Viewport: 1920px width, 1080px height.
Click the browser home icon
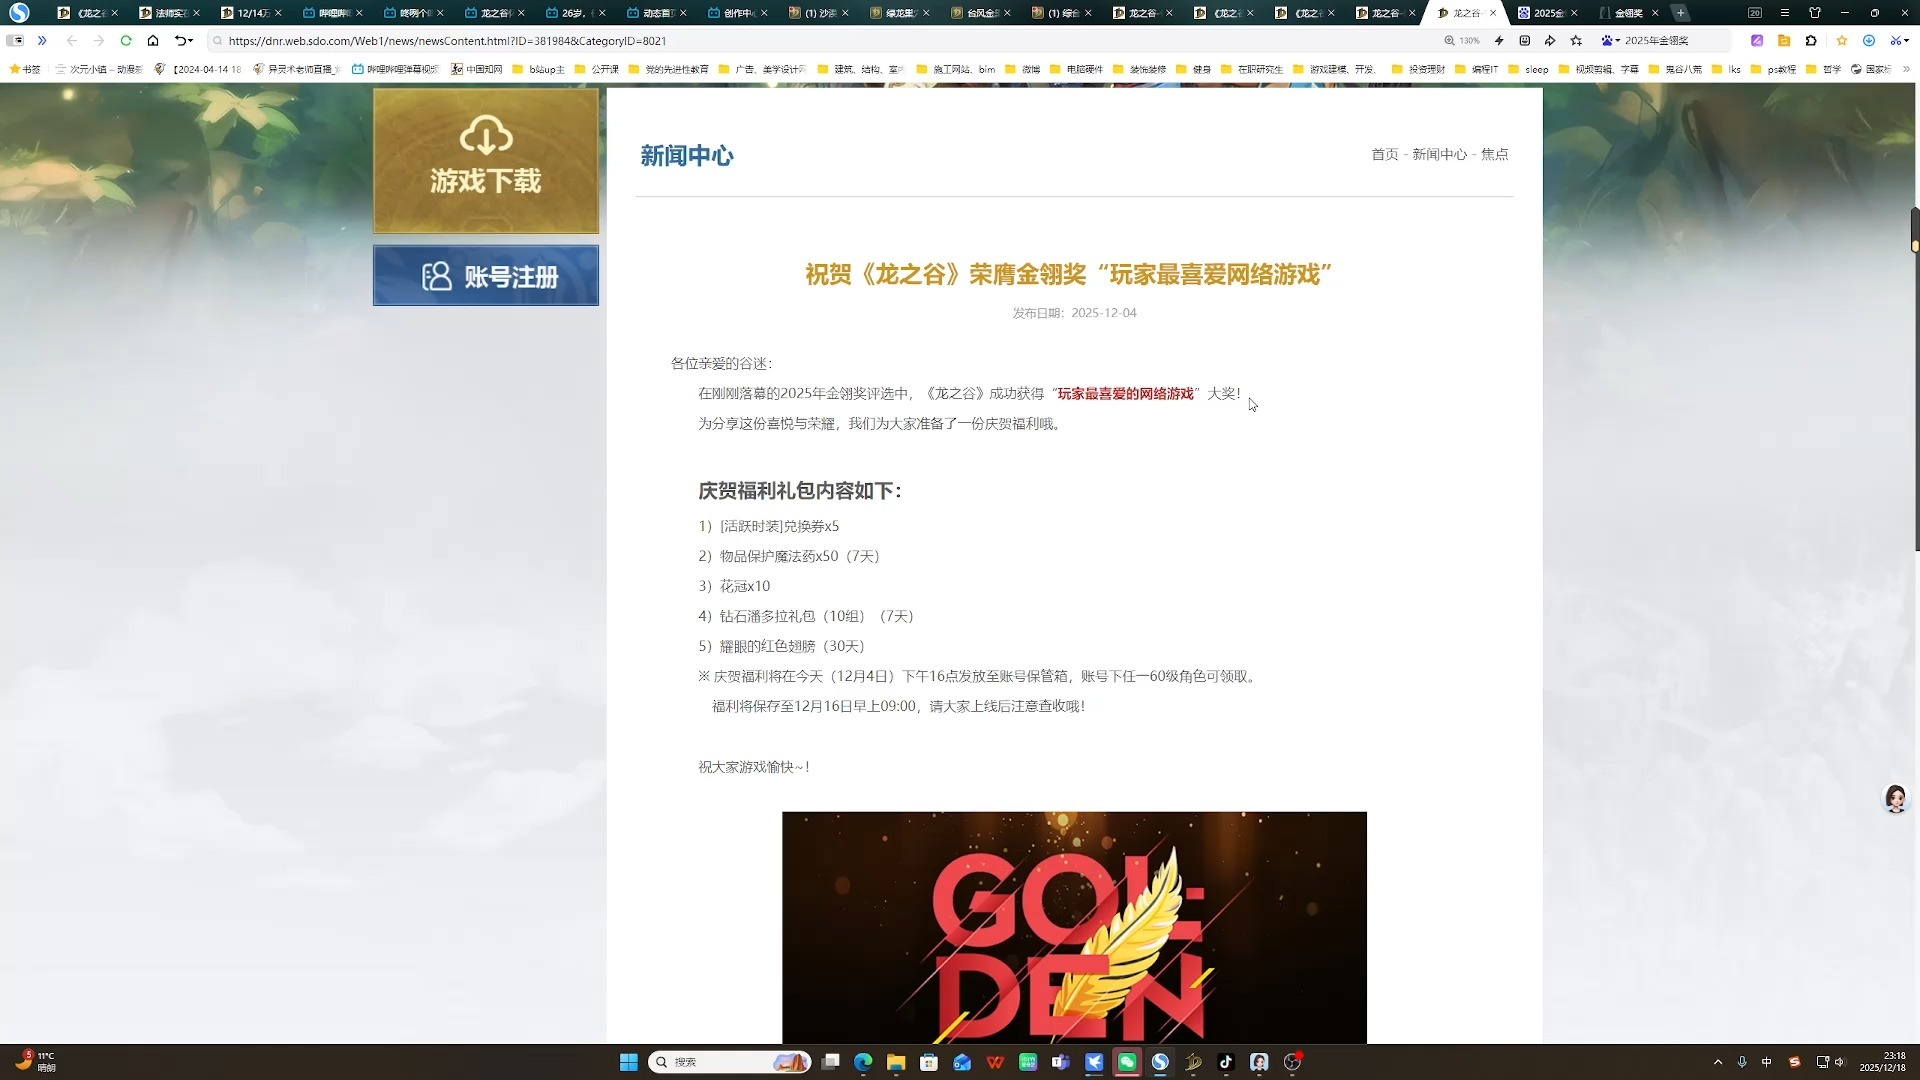click(x=153, y=41)
